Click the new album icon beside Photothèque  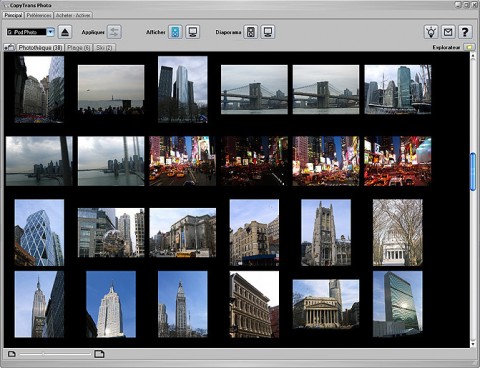tap(9, 48)
